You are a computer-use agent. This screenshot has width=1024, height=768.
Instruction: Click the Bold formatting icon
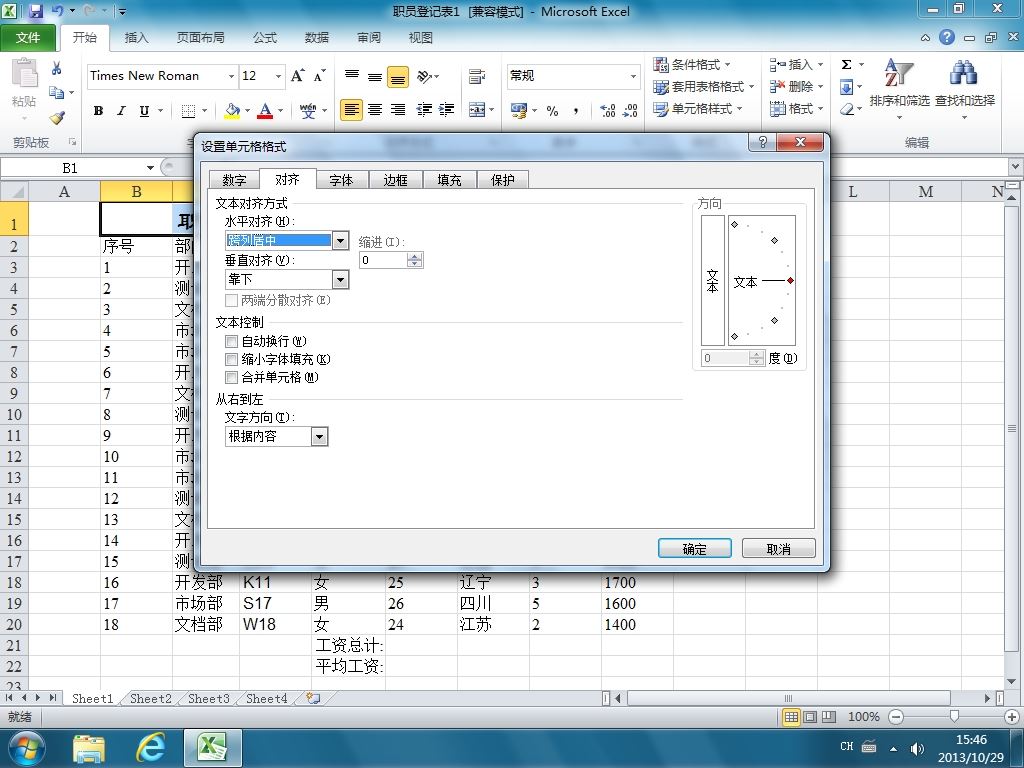[99, 110]
